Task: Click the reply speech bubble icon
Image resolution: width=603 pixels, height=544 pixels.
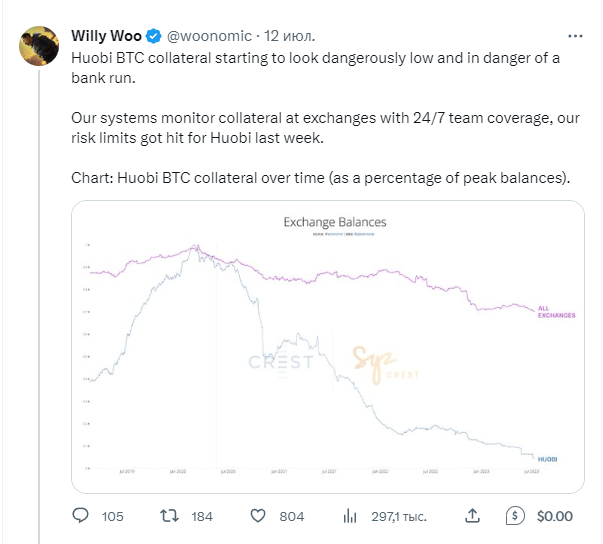Action: (x=82, y=516)
